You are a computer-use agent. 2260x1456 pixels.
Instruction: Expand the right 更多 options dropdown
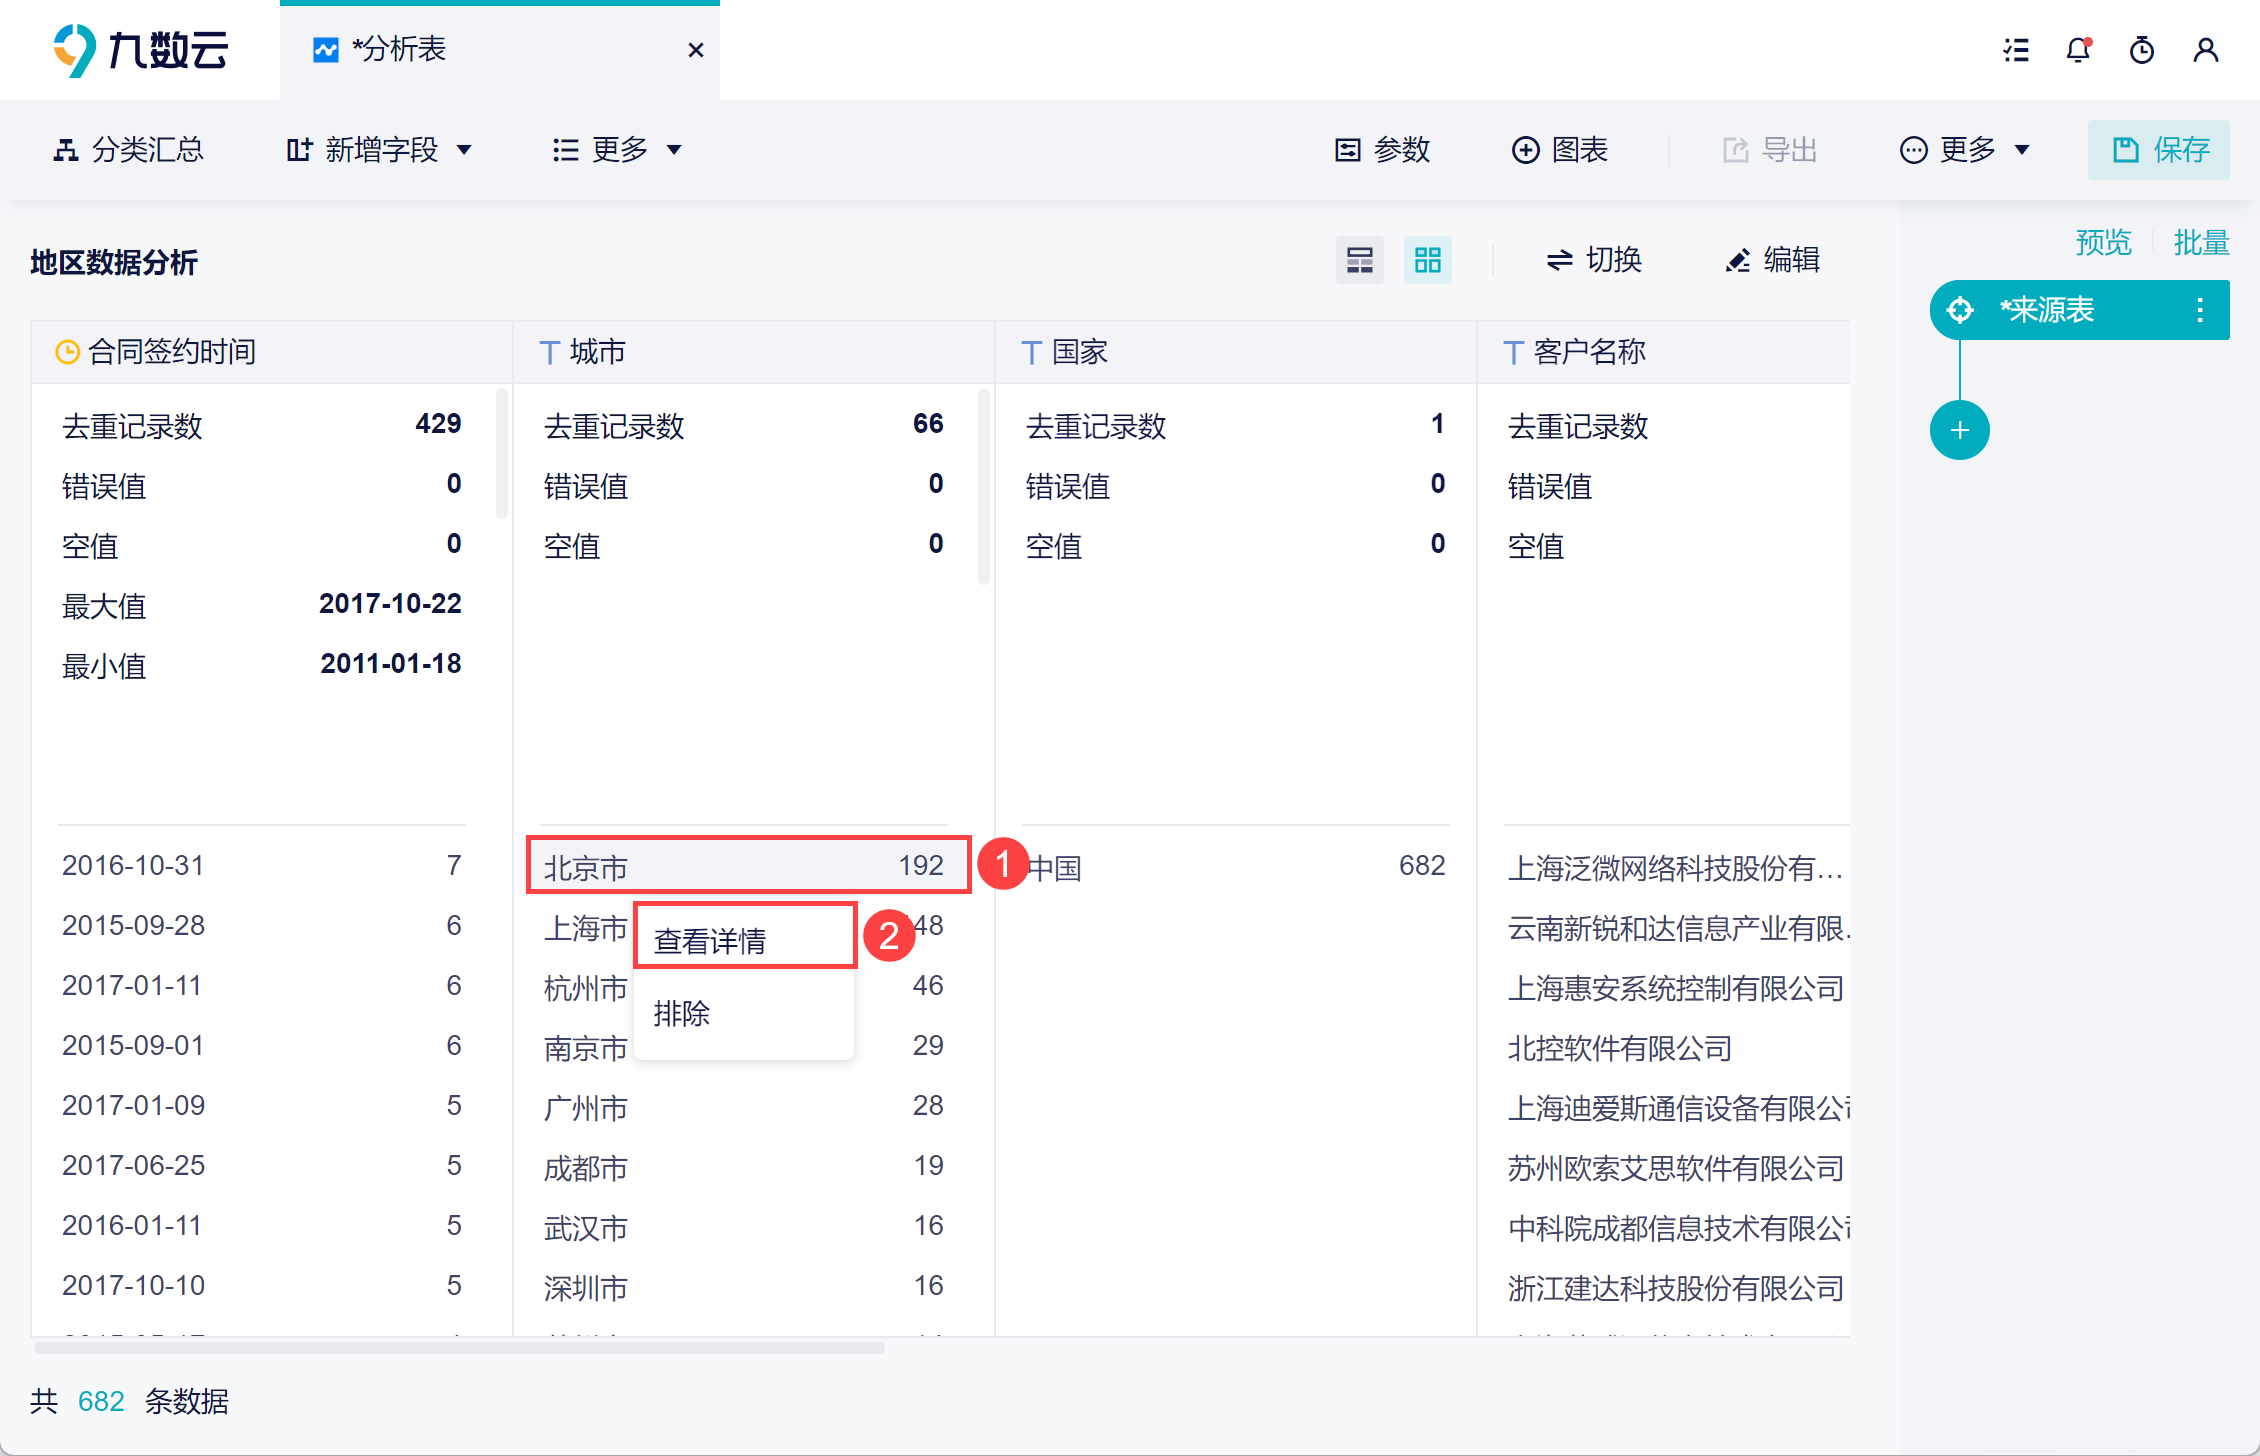[x=1965, y=150]
